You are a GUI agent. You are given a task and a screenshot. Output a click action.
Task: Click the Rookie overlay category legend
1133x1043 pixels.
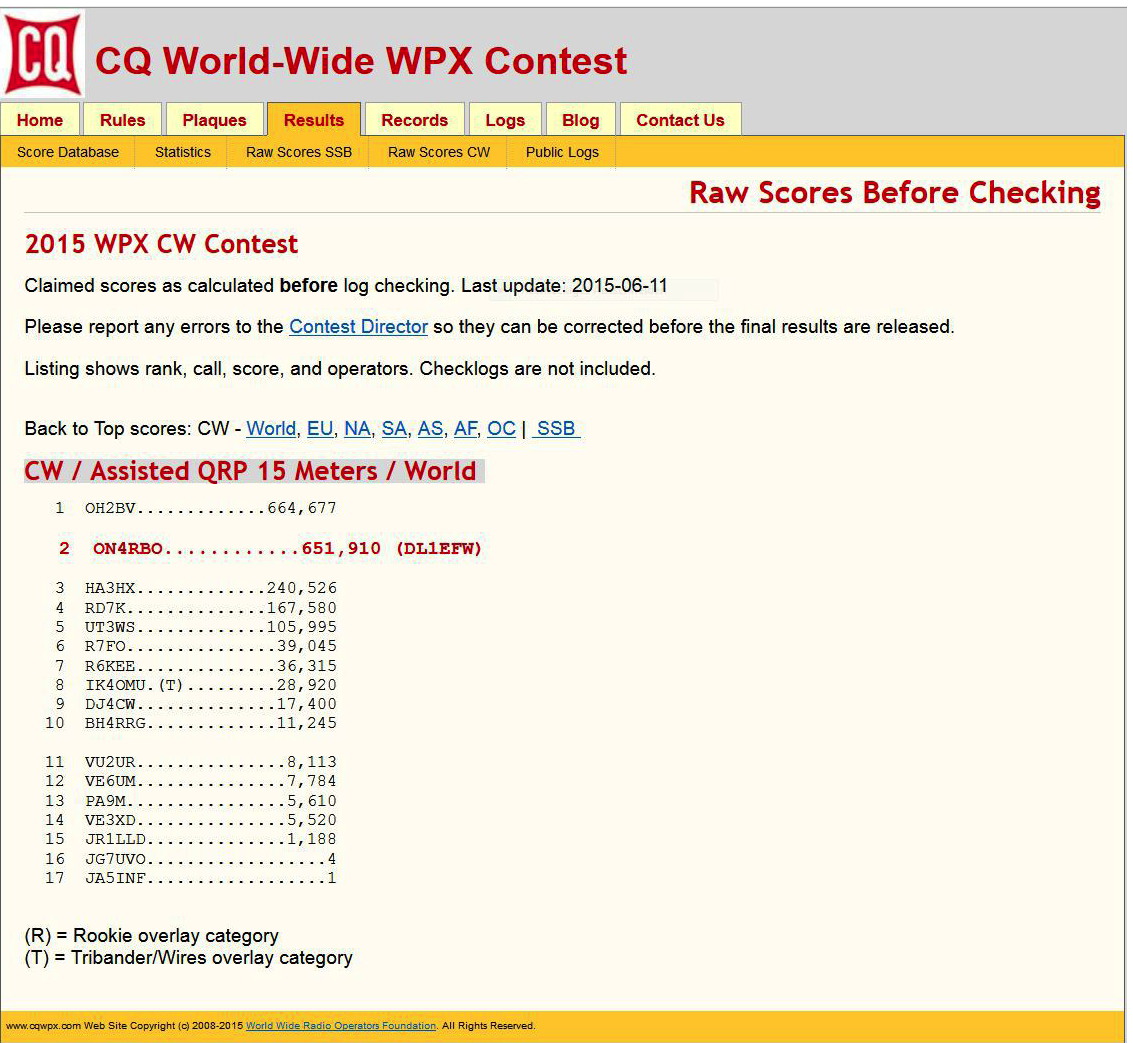coord(152,936)
